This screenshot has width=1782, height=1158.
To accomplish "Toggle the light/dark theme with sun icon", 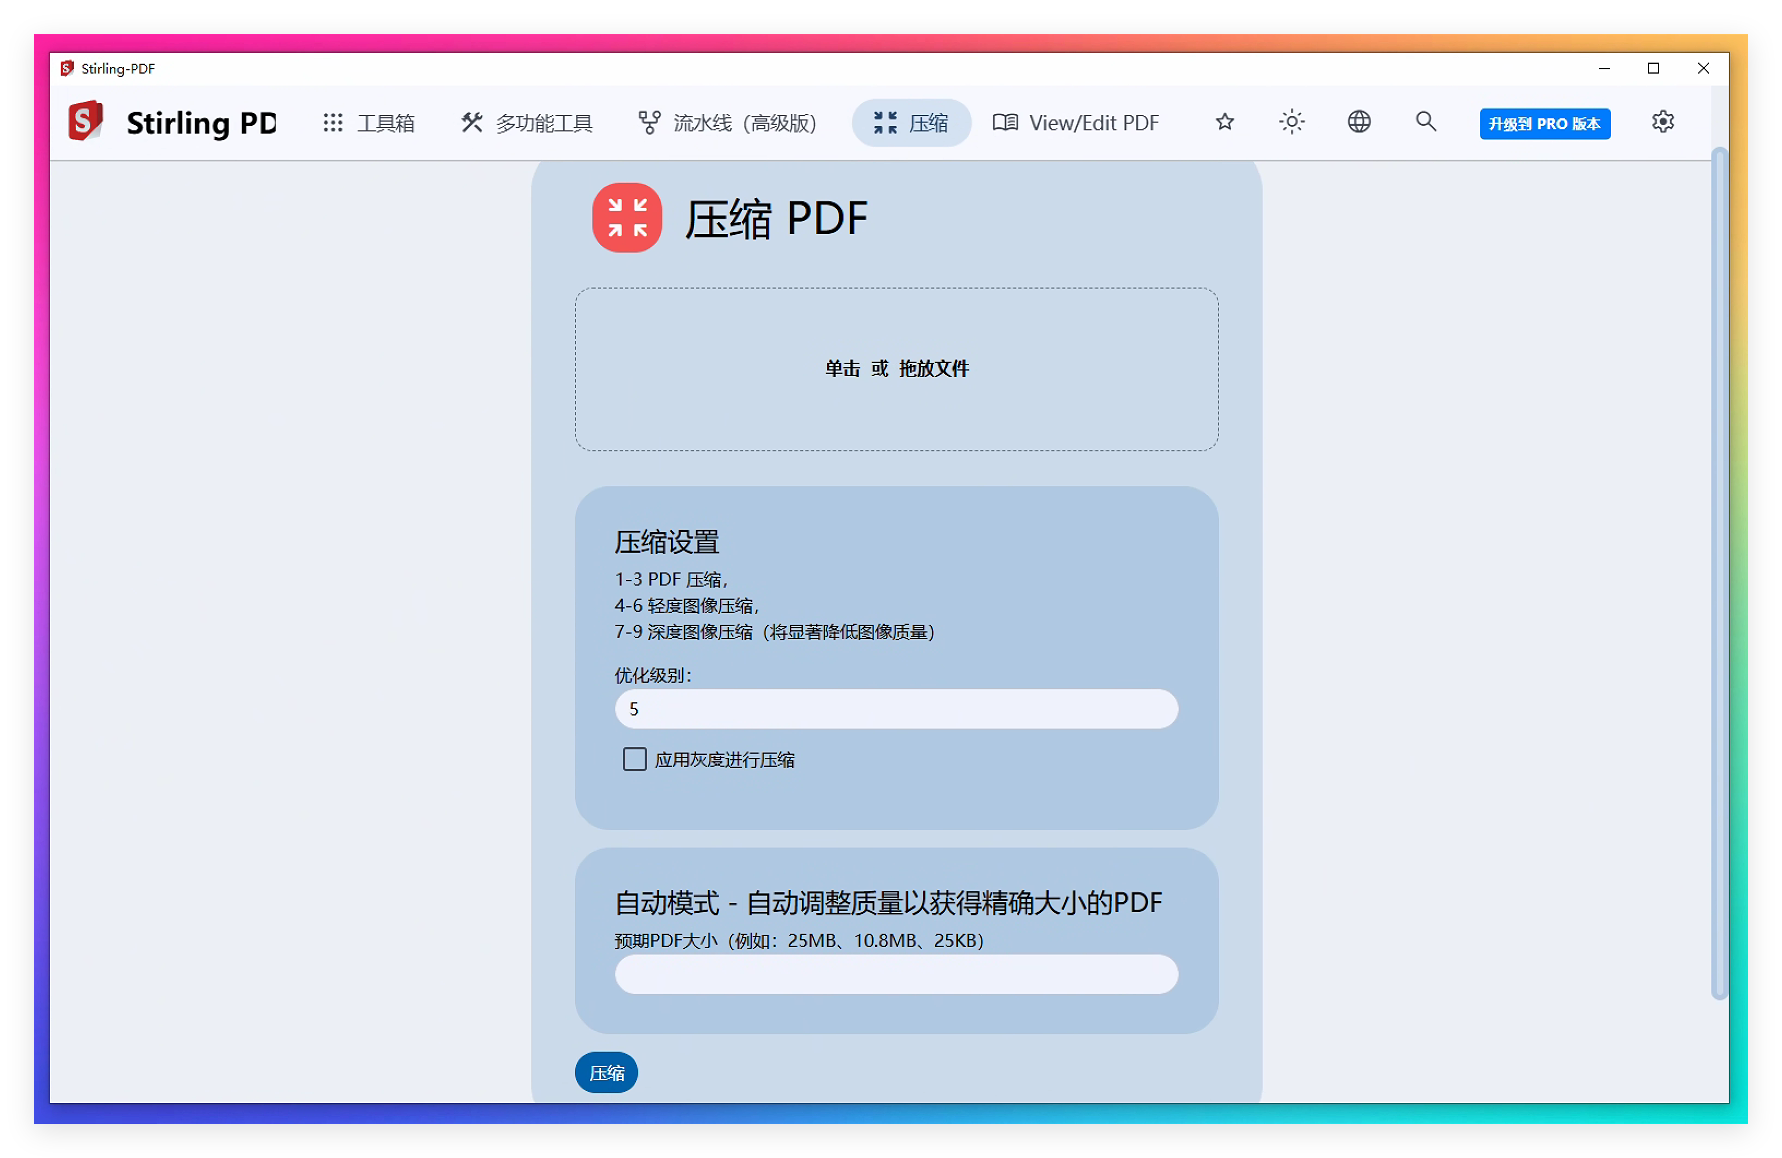I will (x=1291, y=122).
